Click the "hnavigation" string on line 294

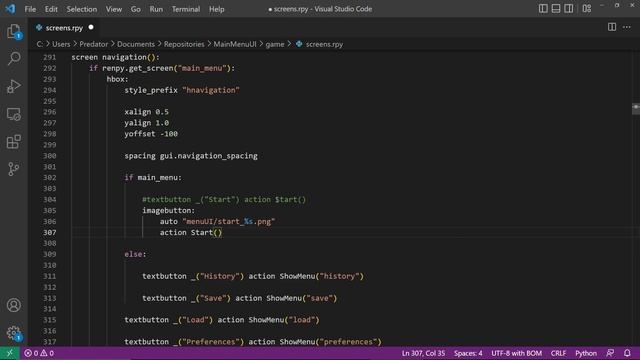point(211,90)
